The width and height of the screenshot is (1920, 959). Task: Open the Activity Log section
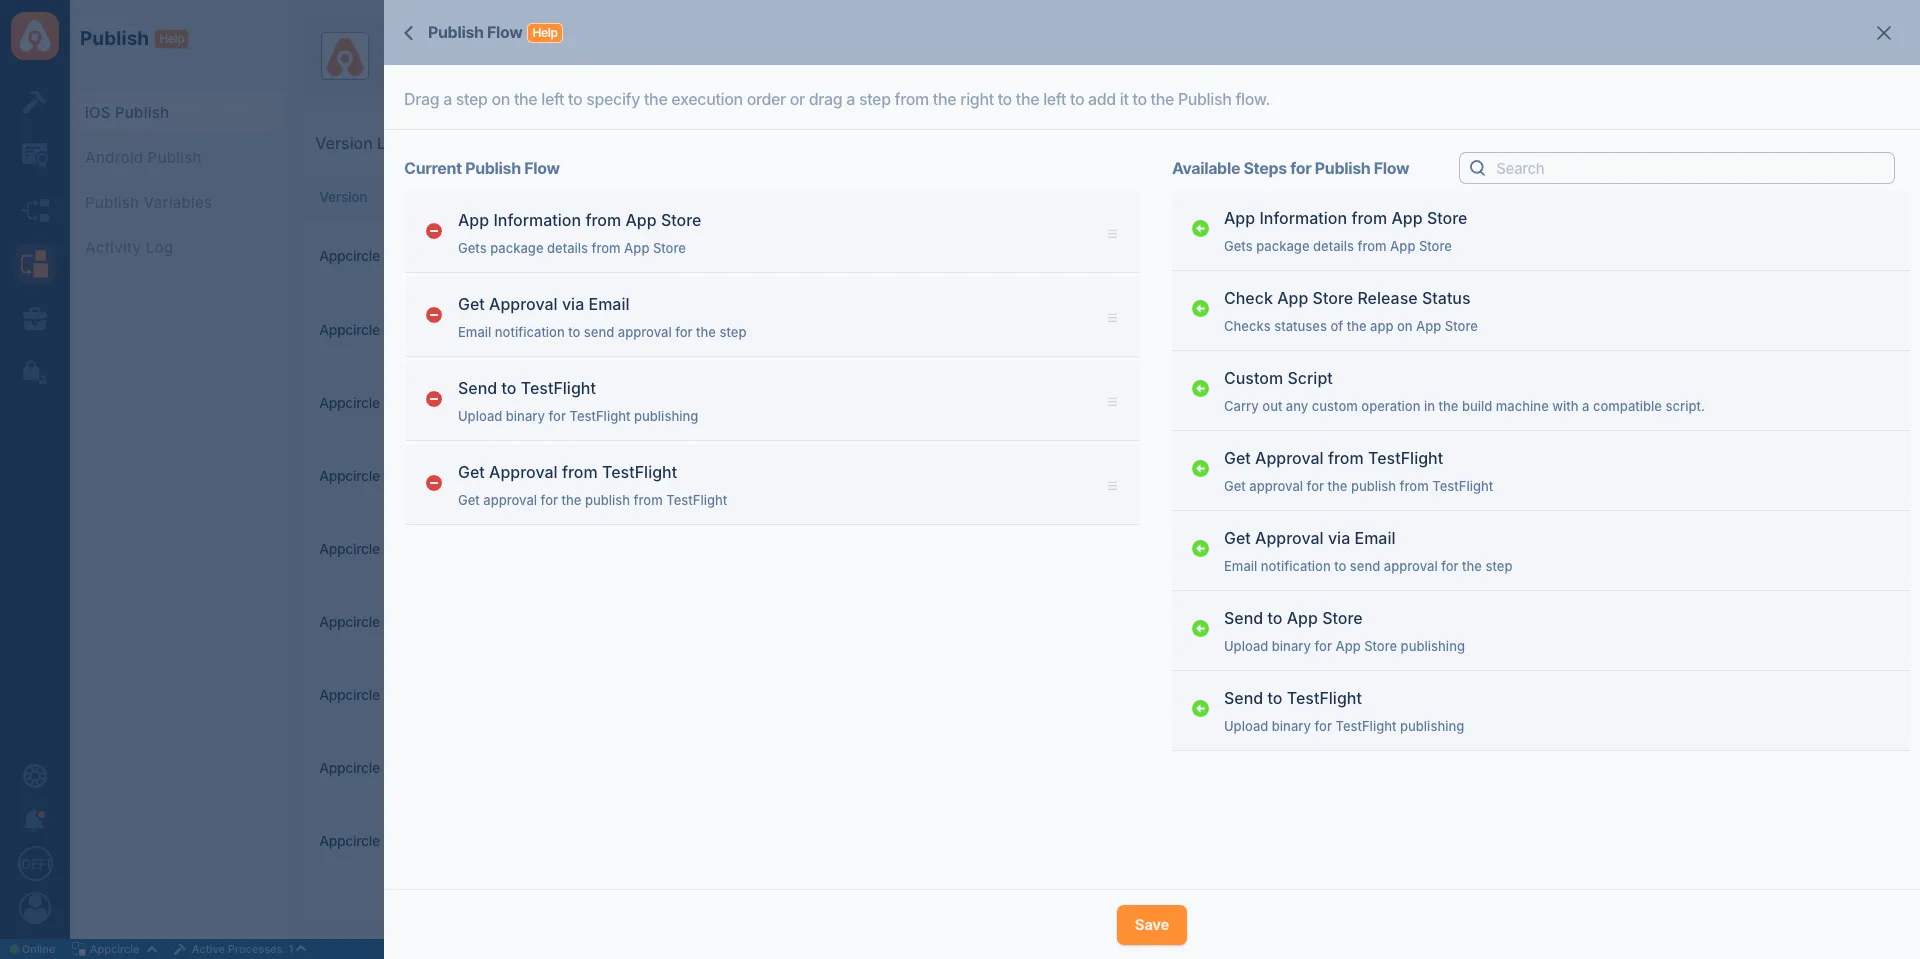point(128,247)
